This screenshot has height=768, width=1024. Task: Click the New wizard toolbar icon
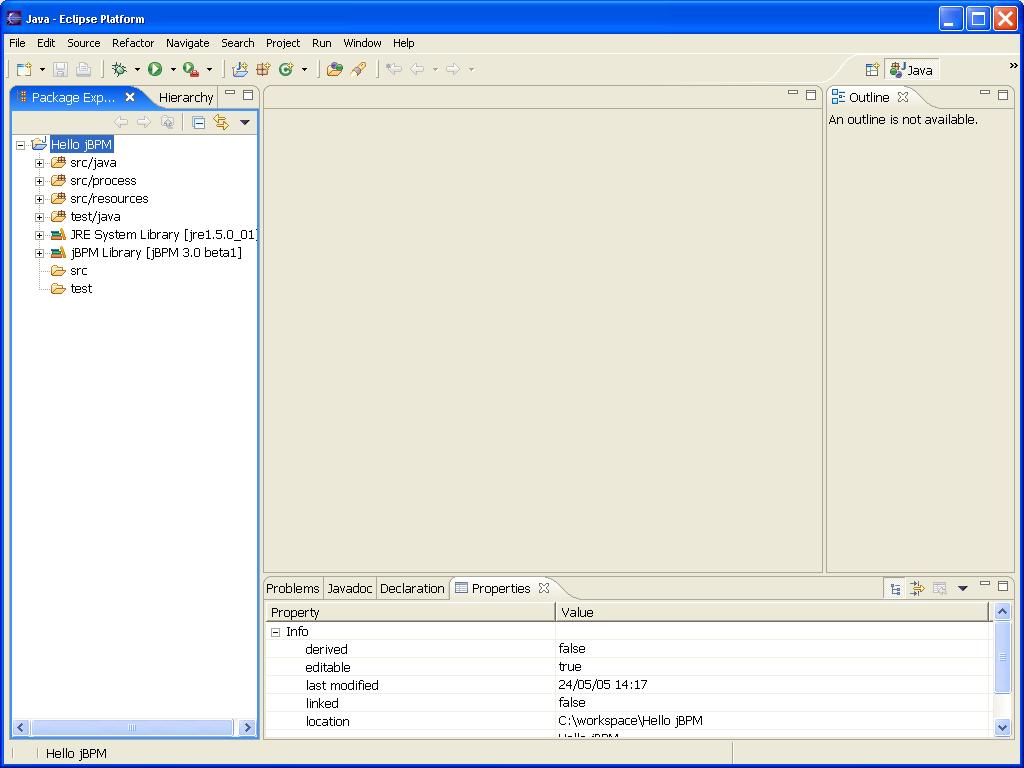[x=24, y=69]
